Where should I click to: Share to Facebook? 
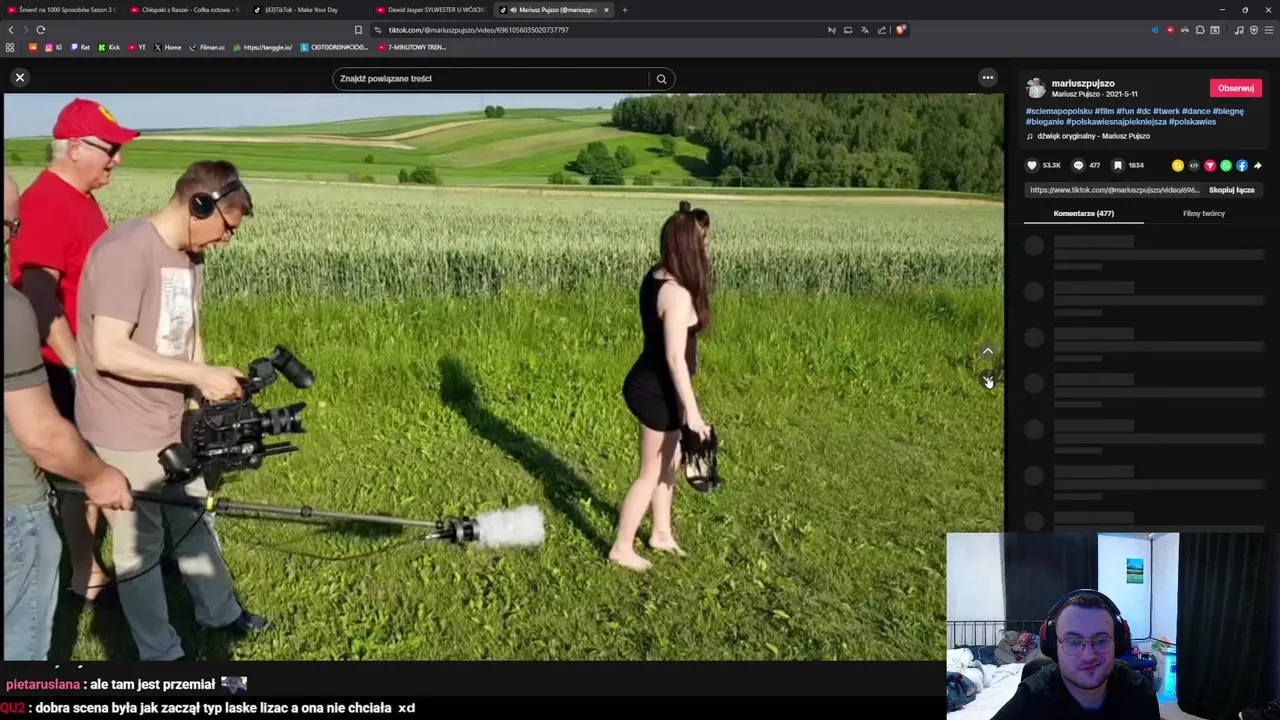tap(1242, 165)
